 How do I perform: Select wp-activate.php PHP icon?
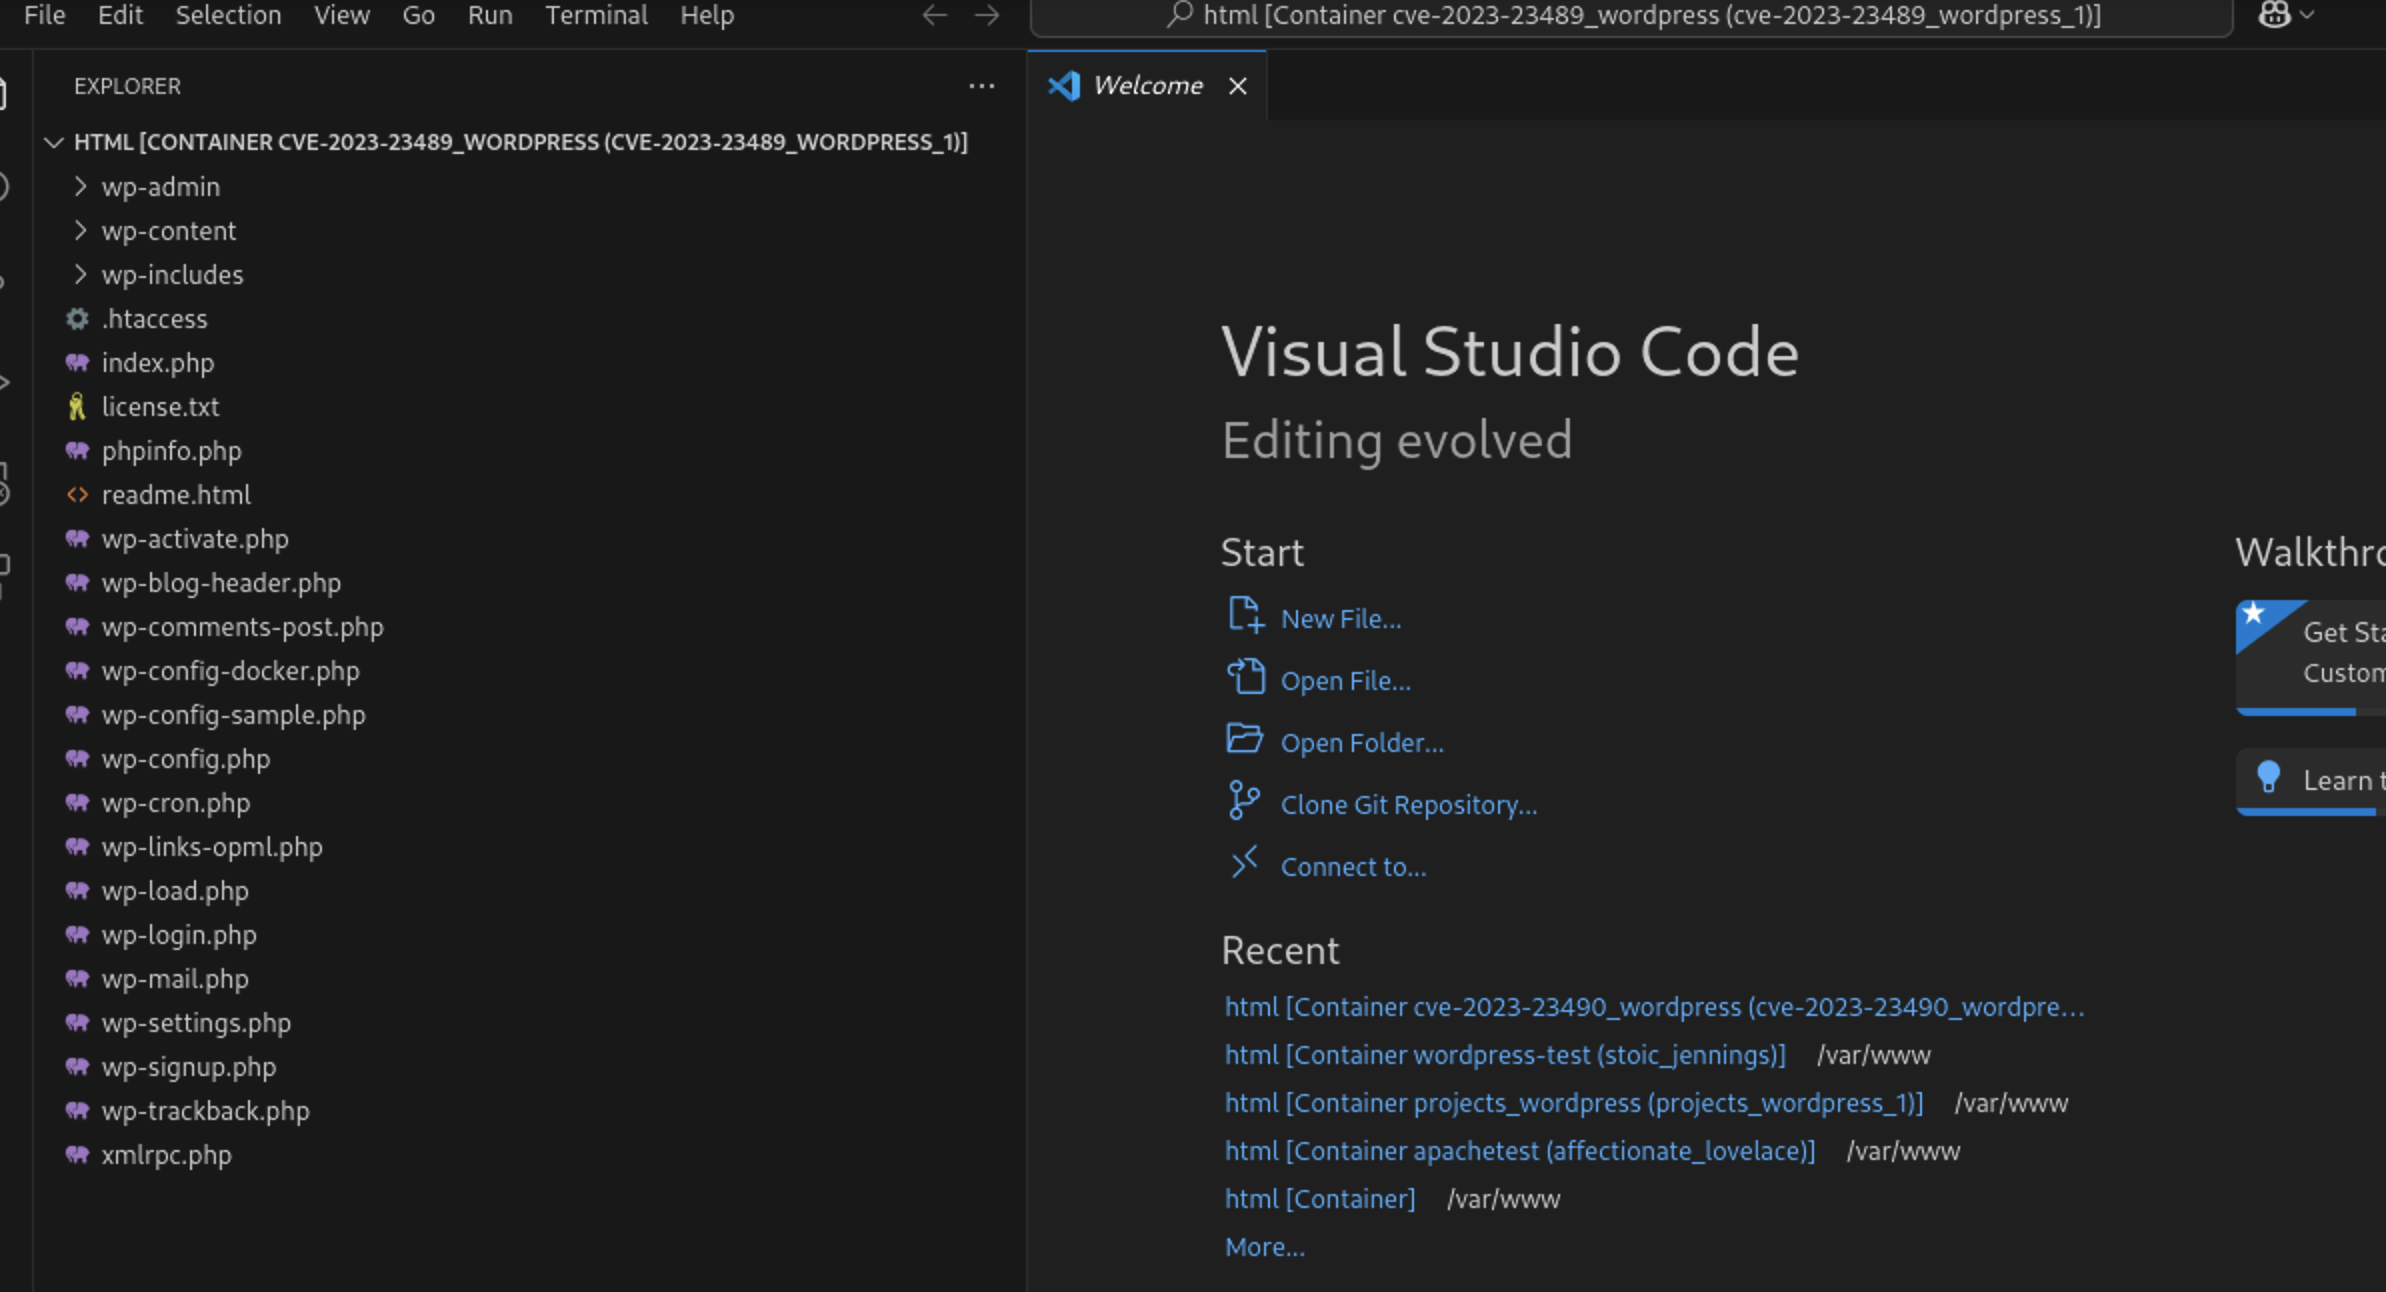tap(77, 539)
